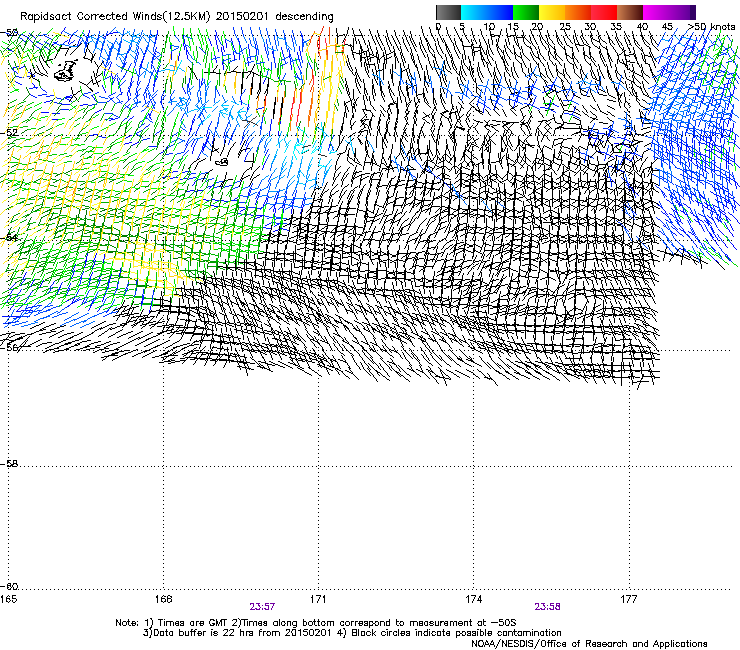Click the dark purple 45-50 knots legend segment
This screenshot has width=740, height=650.
(682, 12)
